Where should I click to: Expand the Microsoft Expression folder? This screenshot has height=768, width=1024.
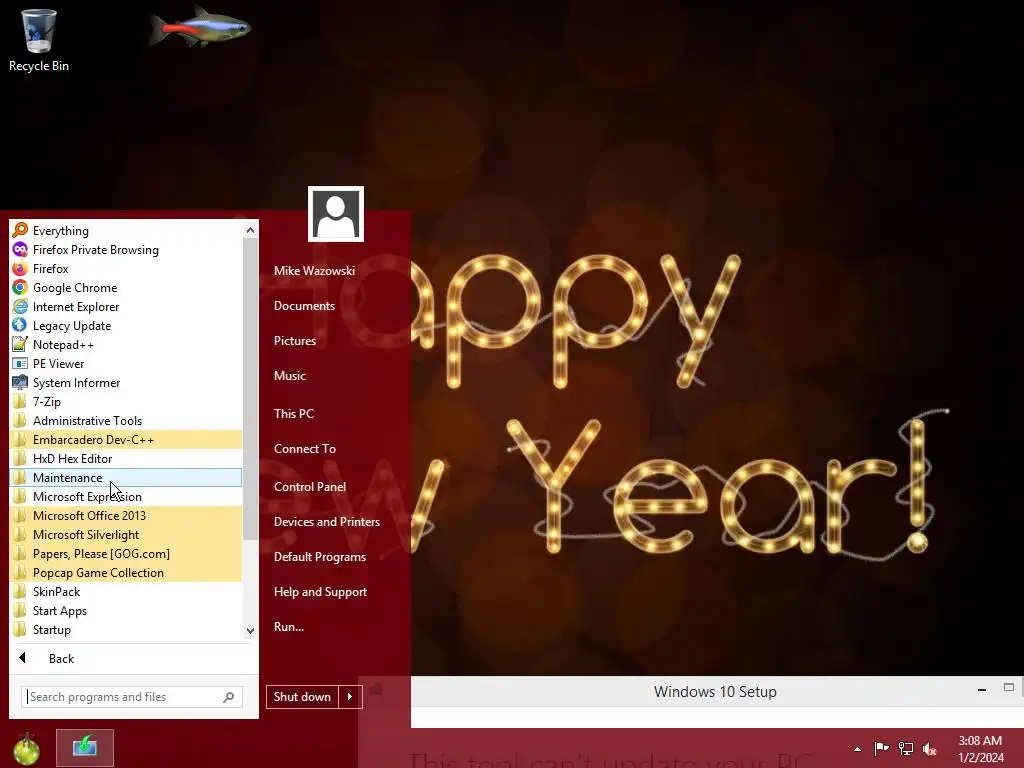(126, 496)
